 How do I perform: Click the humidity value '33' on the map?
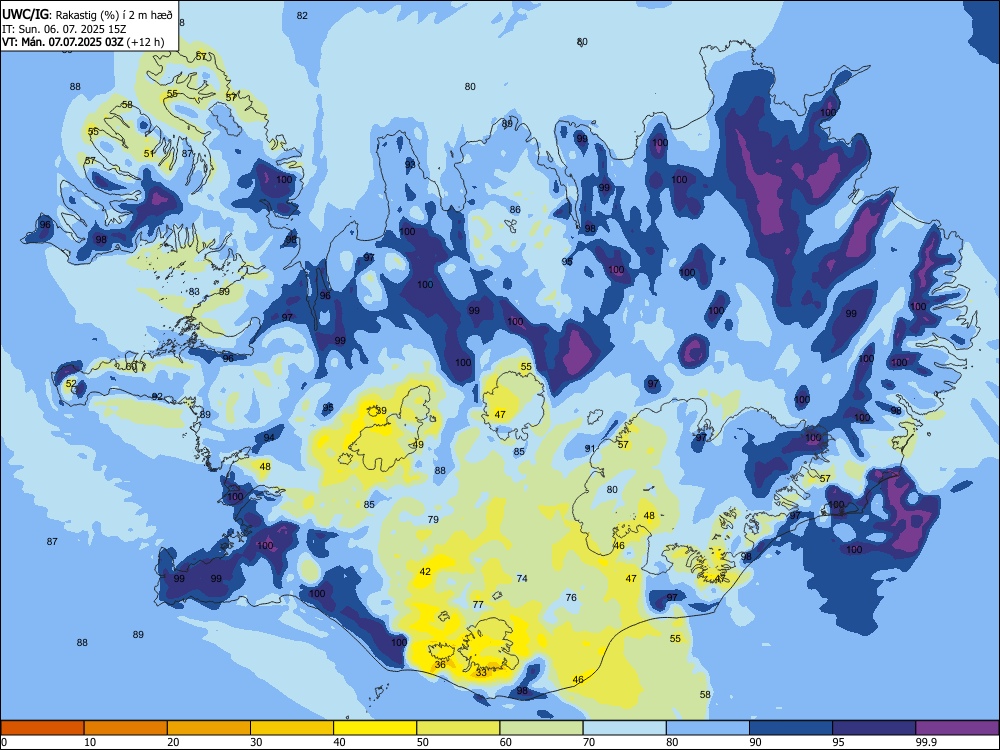click(x=482, y=672)
